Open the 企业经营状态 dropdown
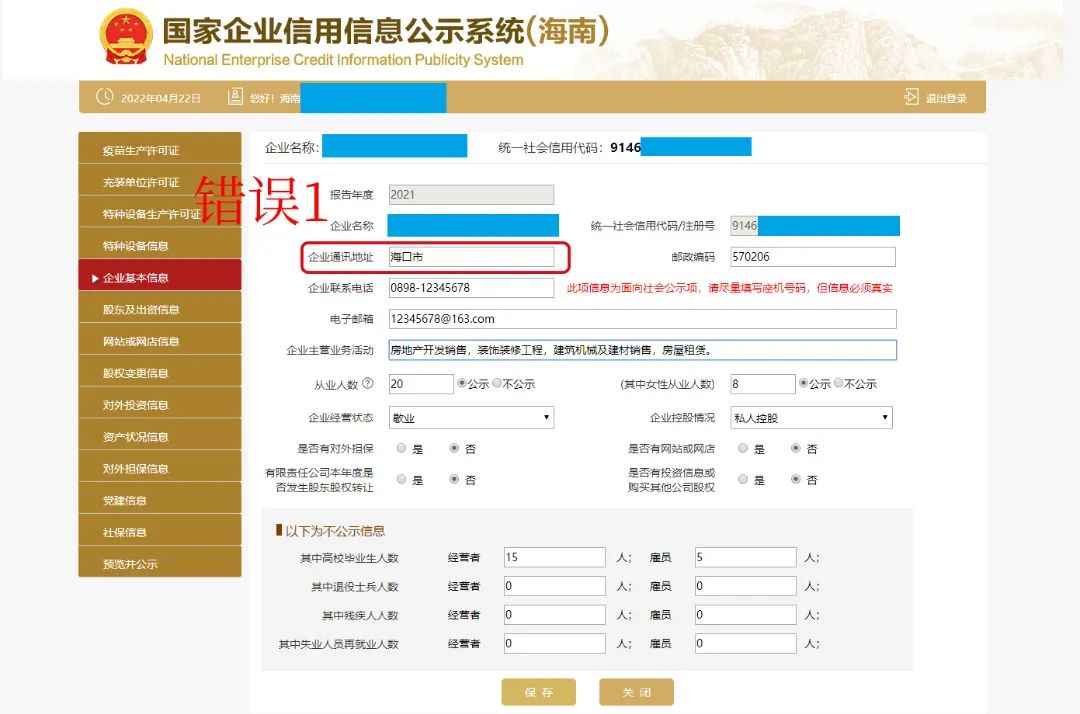This screenshot has width=1080, height=714. 470,417
